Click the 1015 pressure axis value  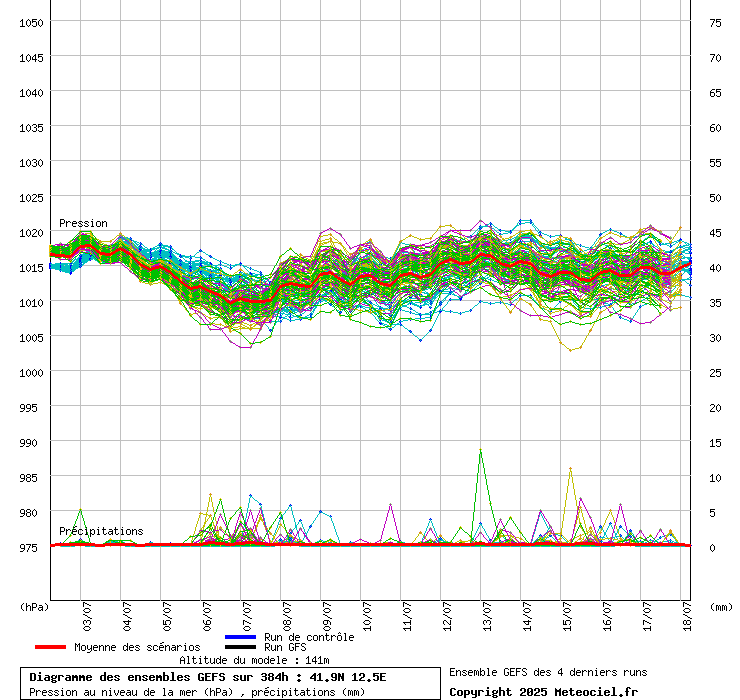31,268
